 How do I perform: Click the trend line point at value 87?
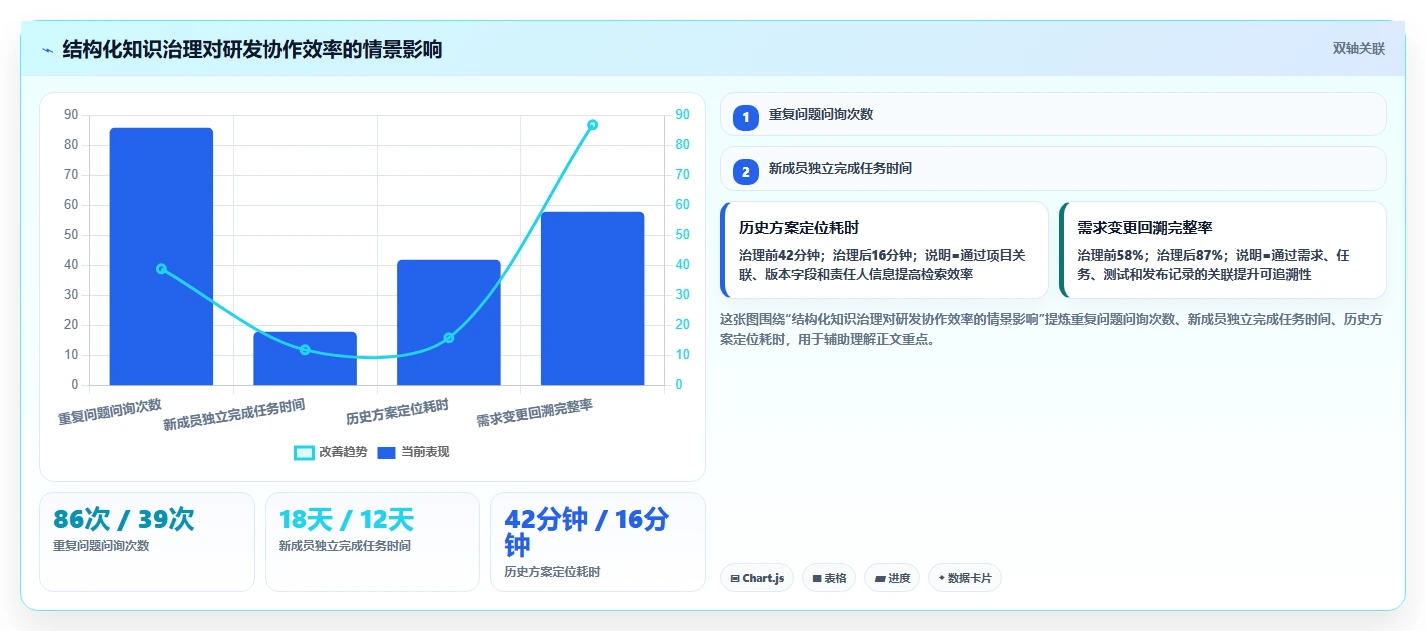pyautogui.click(x=592, y=125)
